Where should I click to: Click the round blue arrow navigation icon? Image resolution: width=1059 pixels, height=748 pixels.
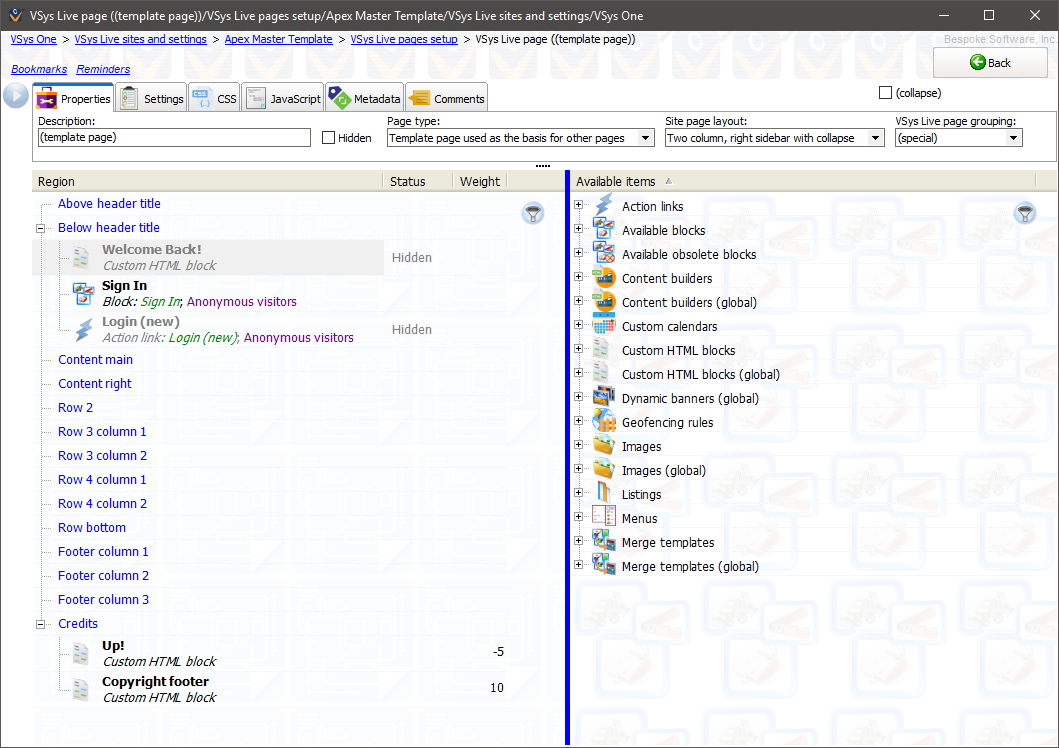[x=16, y=96]
